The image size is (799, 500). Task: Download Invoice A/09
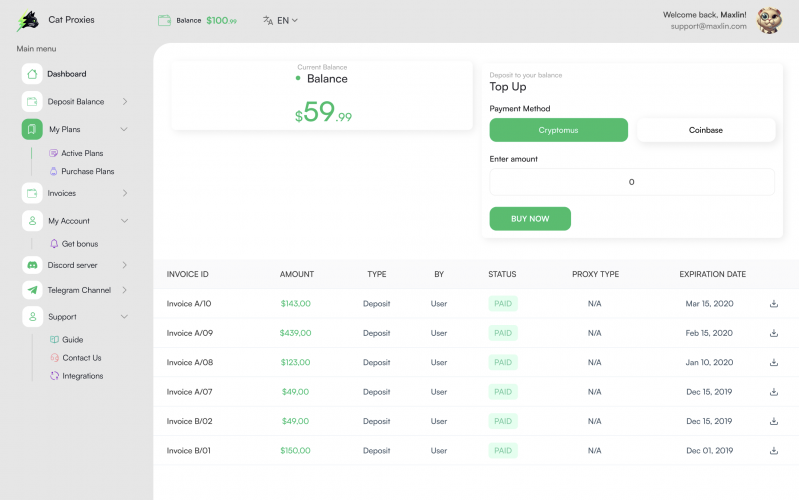pyautogui.click(x=774, y=333)
